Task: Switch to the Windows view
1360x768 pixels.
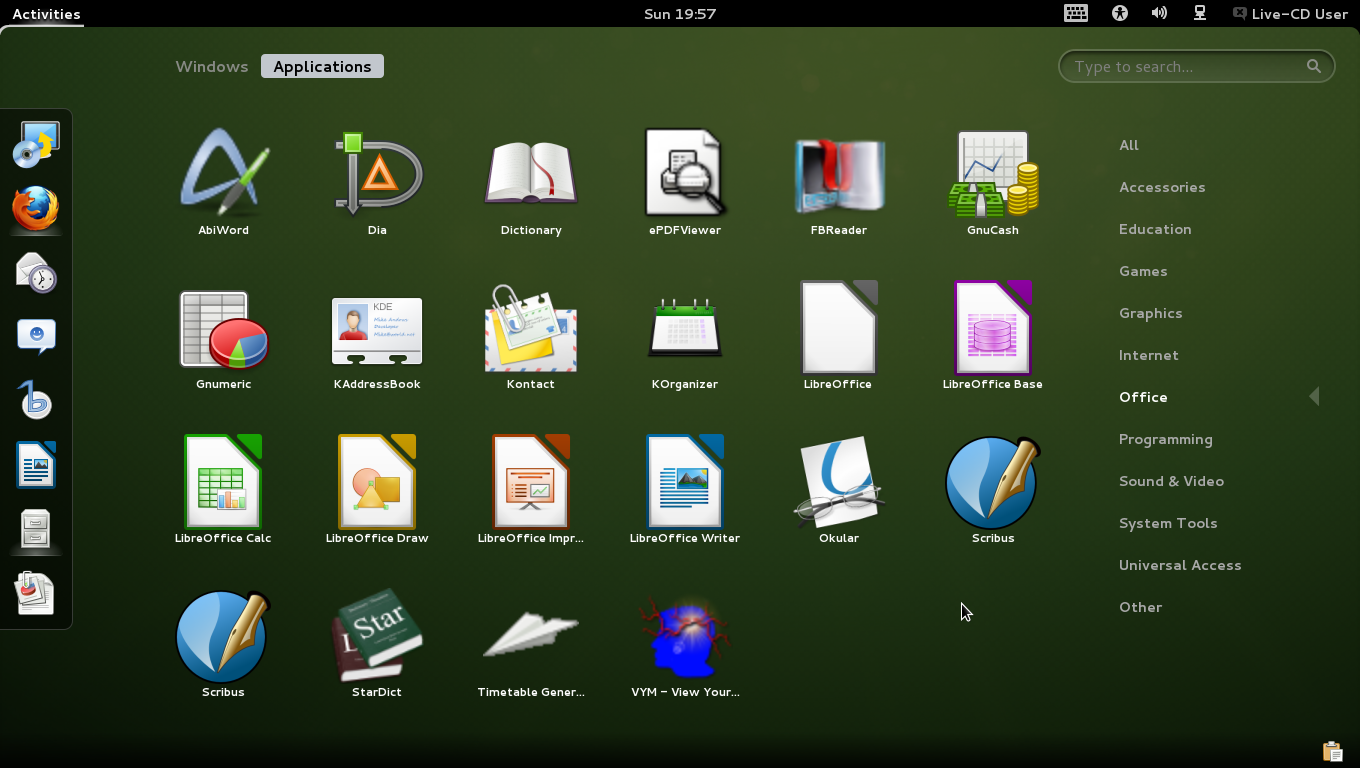Action: click(212, 67)
